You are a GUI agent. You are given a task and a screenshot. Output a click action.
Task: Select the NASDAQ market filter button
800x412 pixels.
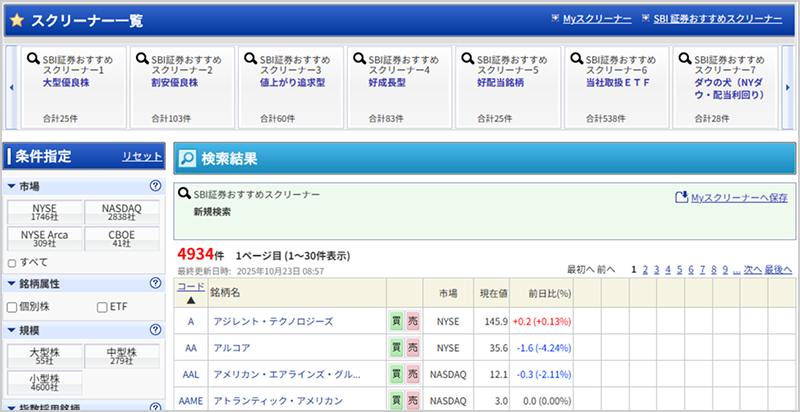(x=122, y=211)
